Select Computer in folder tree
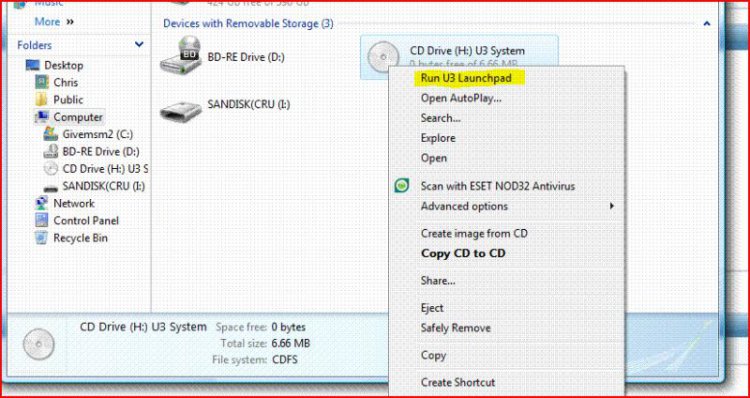The image size is (750, 398). 78,117
